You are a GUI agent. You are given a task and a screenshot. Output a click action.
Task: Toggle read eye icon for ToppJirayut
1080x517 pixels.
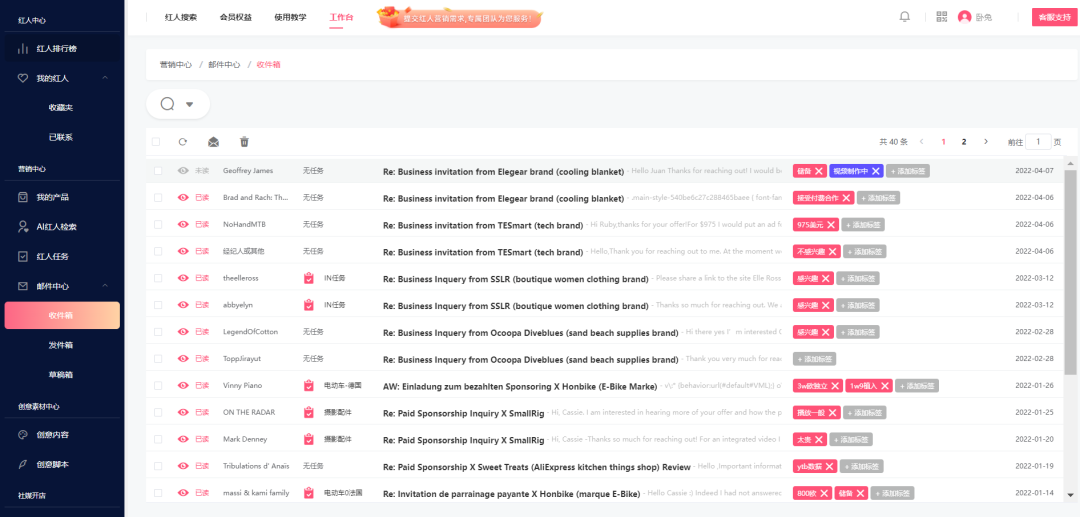(183, 359)
